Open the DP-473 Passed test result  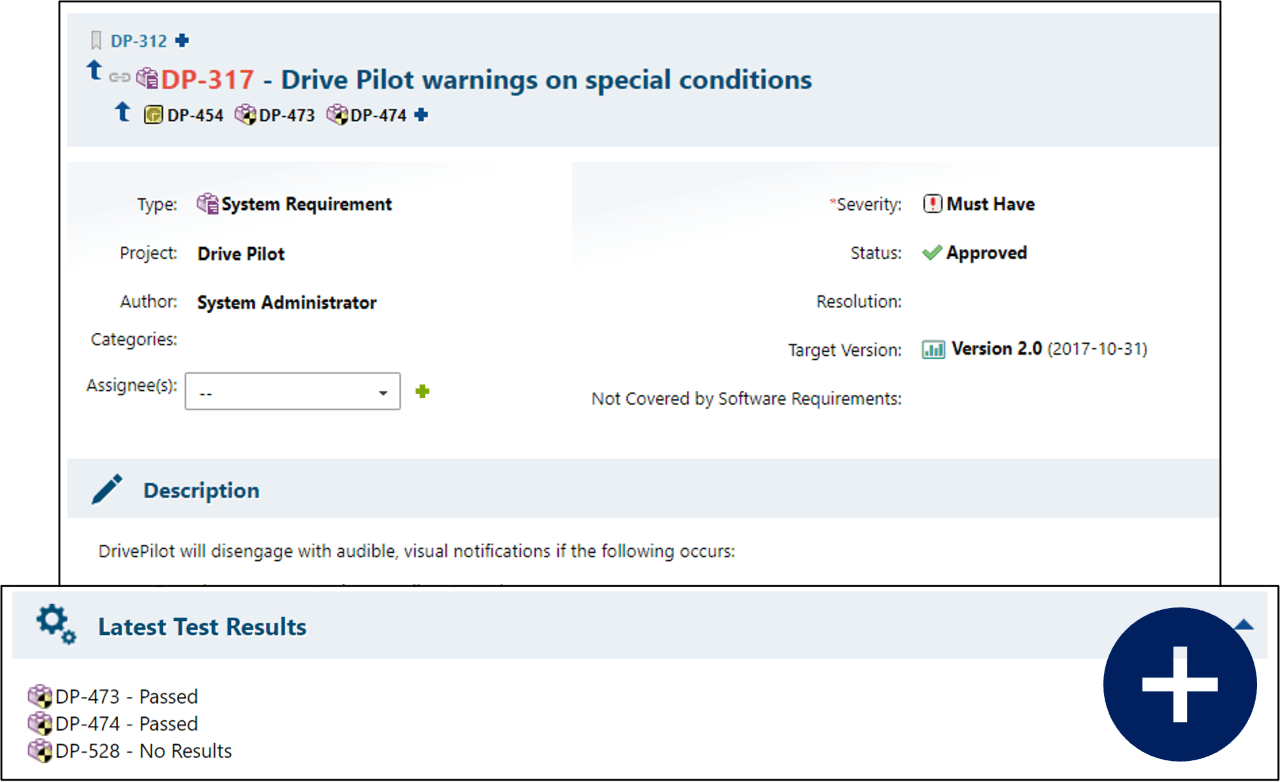point(126,696)
